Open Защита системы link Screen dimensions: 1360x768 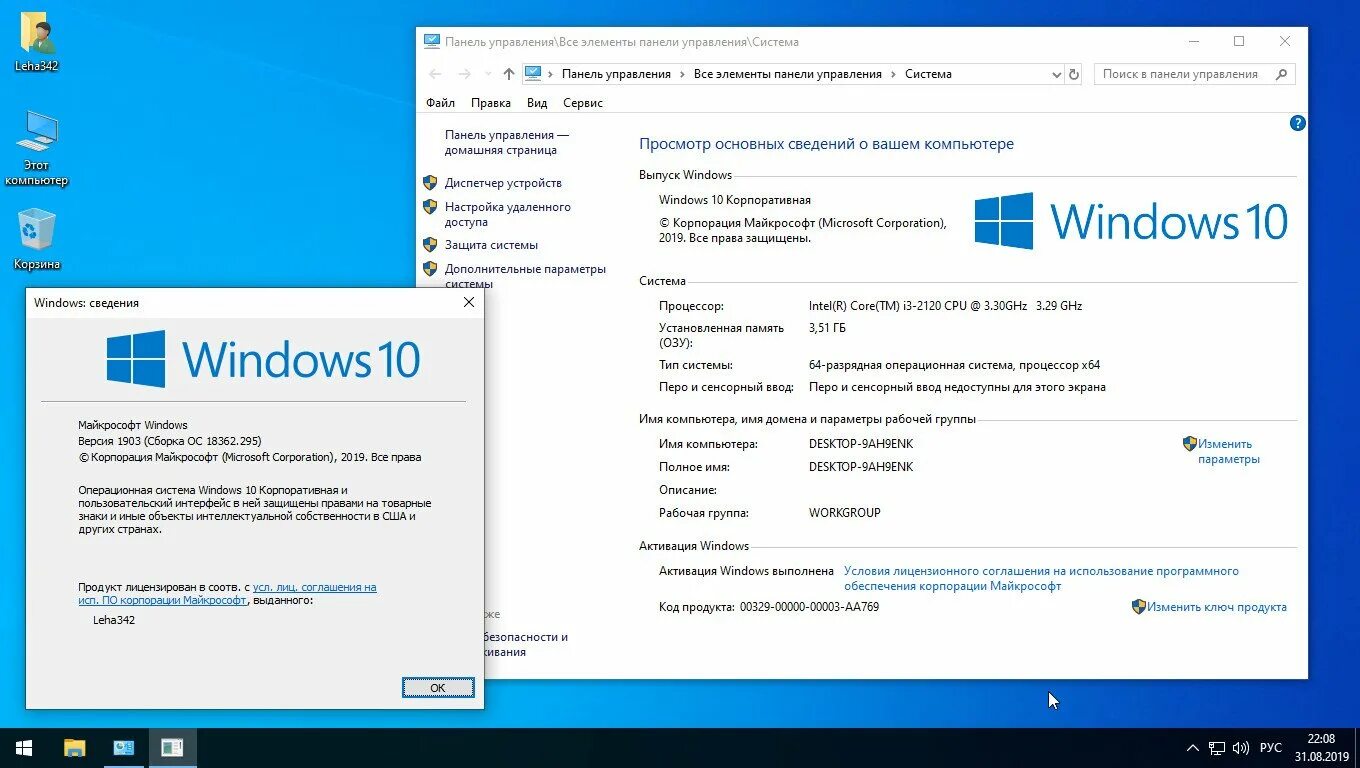click(x=491, y=245)
